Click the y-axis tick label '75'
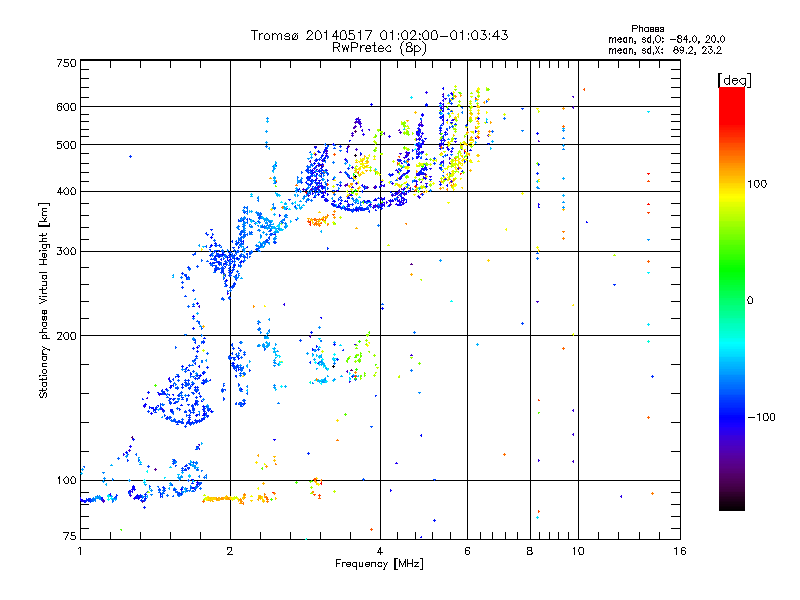Screen dimensions: 800x600 (70, 536)
